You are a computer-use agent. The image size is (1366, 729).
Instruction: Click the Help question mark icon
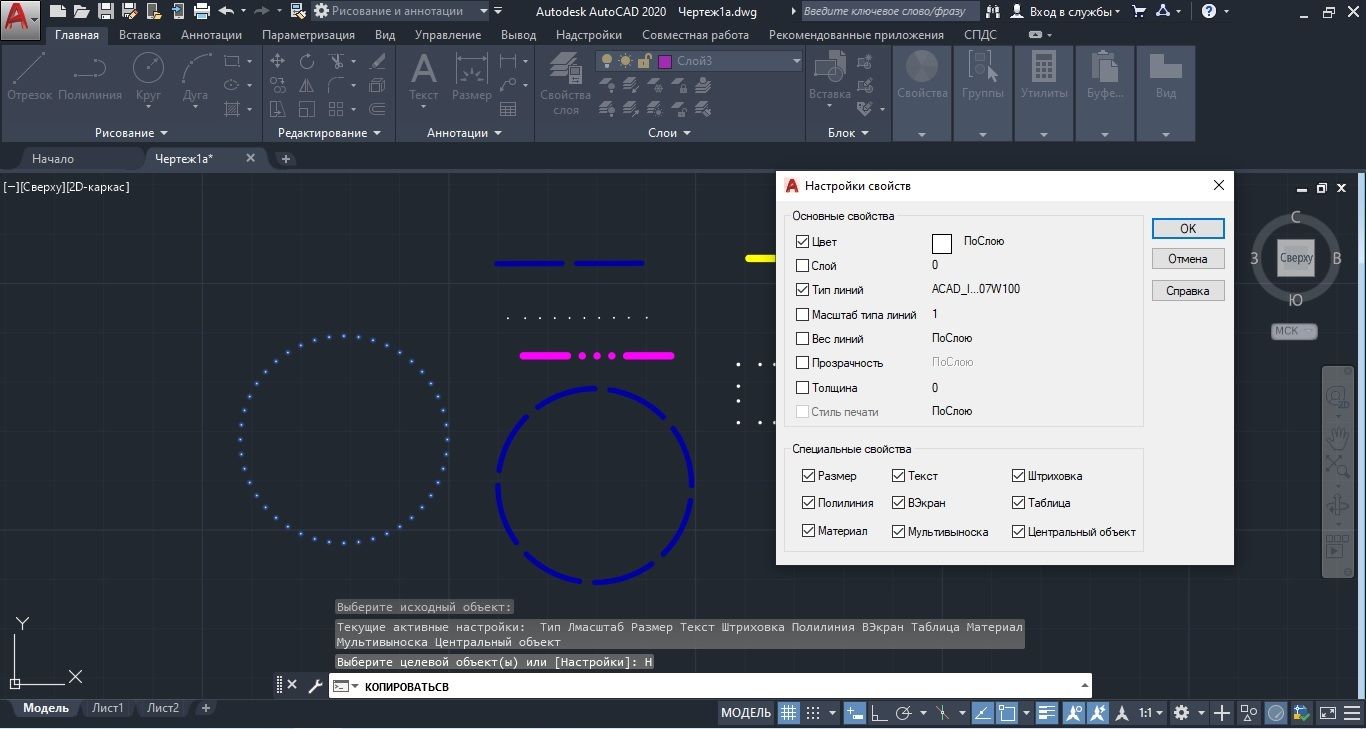1209,11
